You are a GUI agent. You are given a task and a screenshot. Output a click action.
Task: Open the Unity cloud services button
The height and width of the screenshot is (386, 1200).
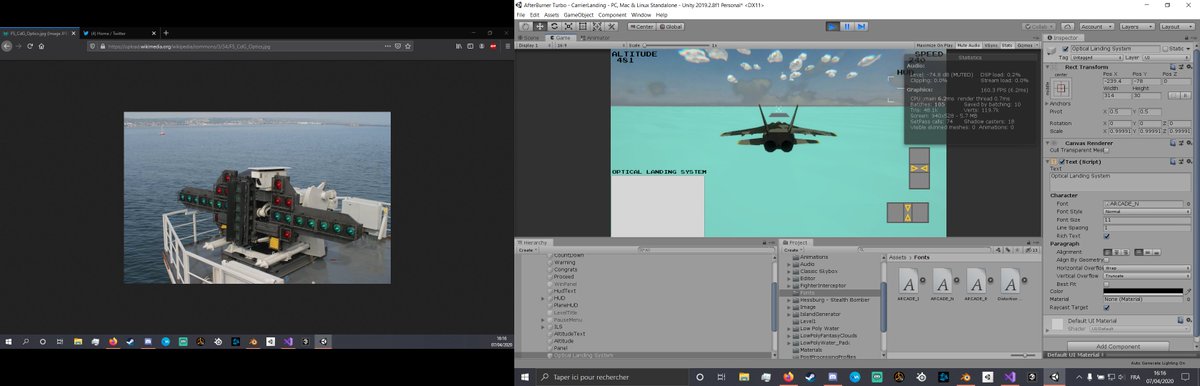coord(1068,27)
